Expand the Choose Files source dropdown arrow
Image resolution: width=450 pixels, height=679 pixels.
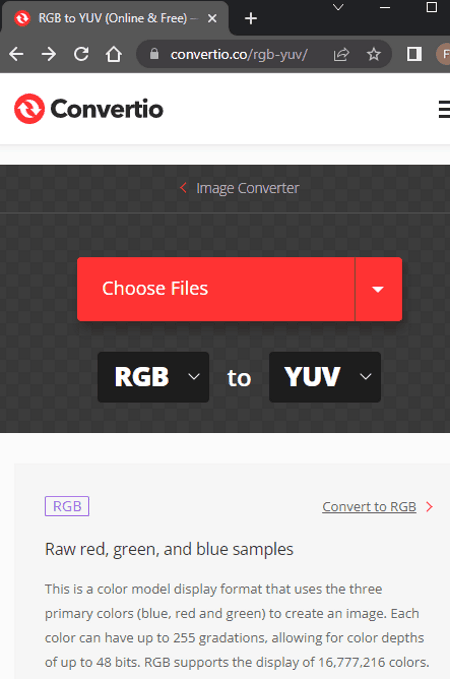click(378, 289)
